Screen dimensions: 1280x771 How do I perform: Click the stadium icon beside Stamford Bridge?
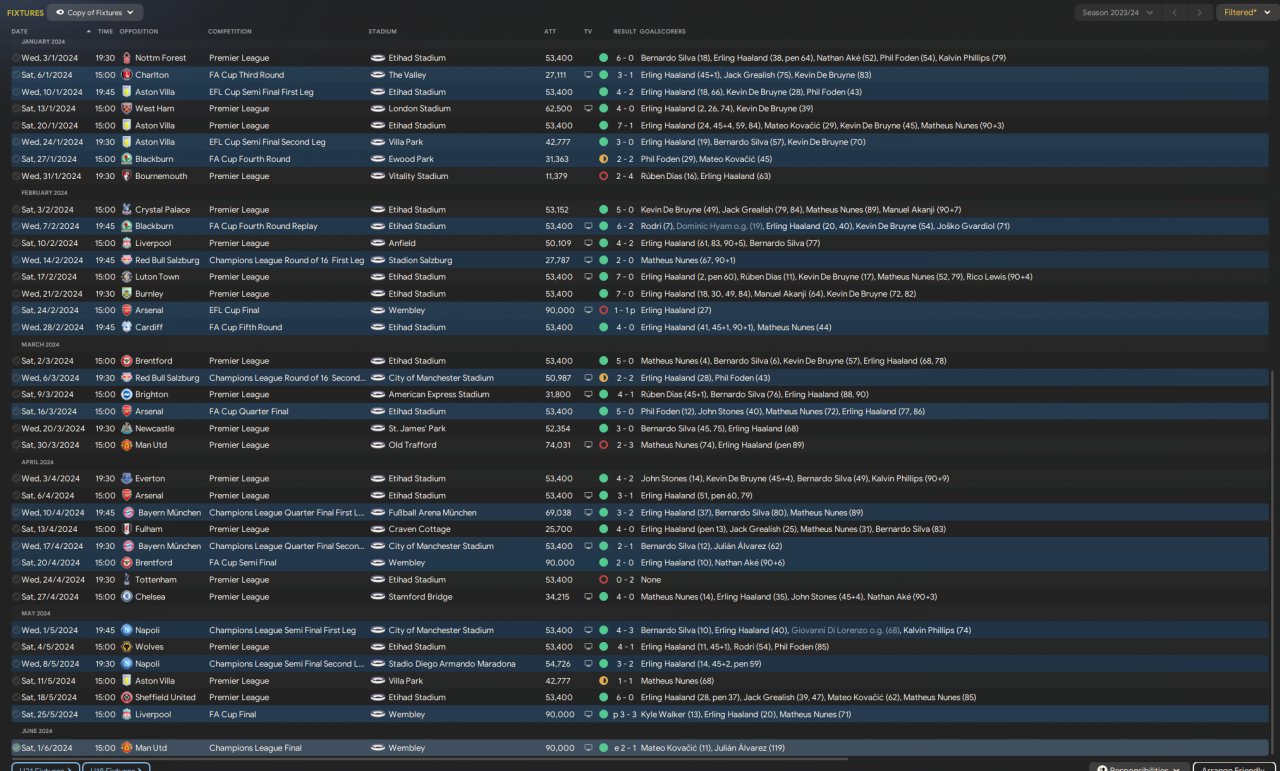point(377,597)
